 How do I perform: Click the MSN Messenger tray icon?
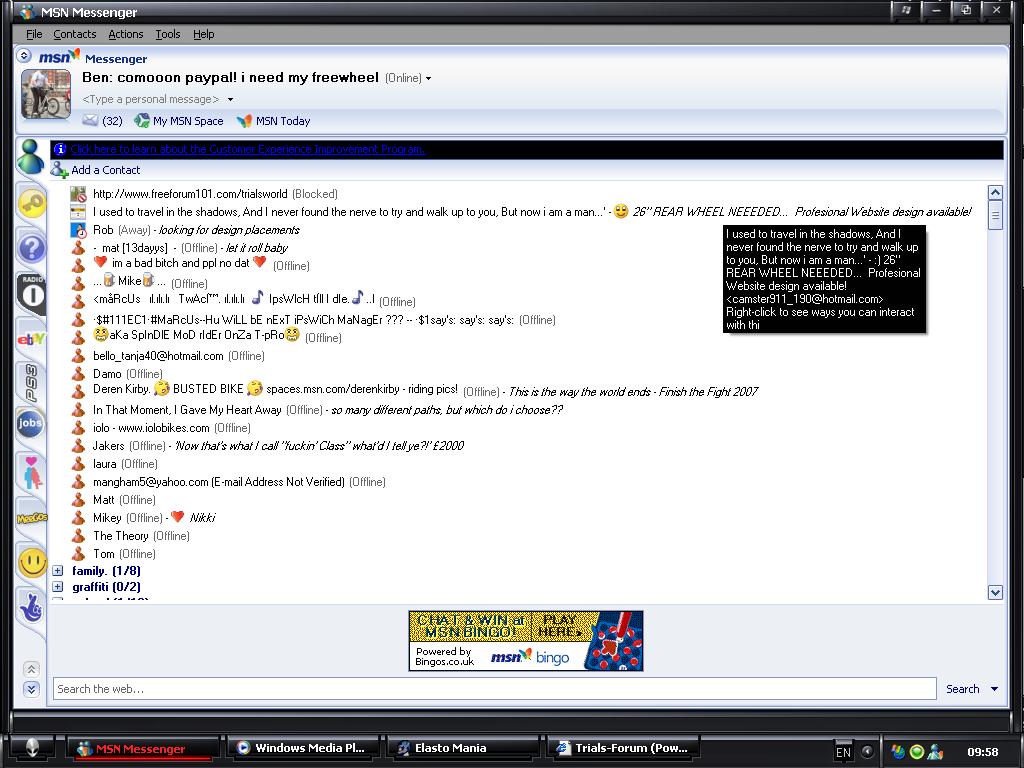click(x=935, y=752)
